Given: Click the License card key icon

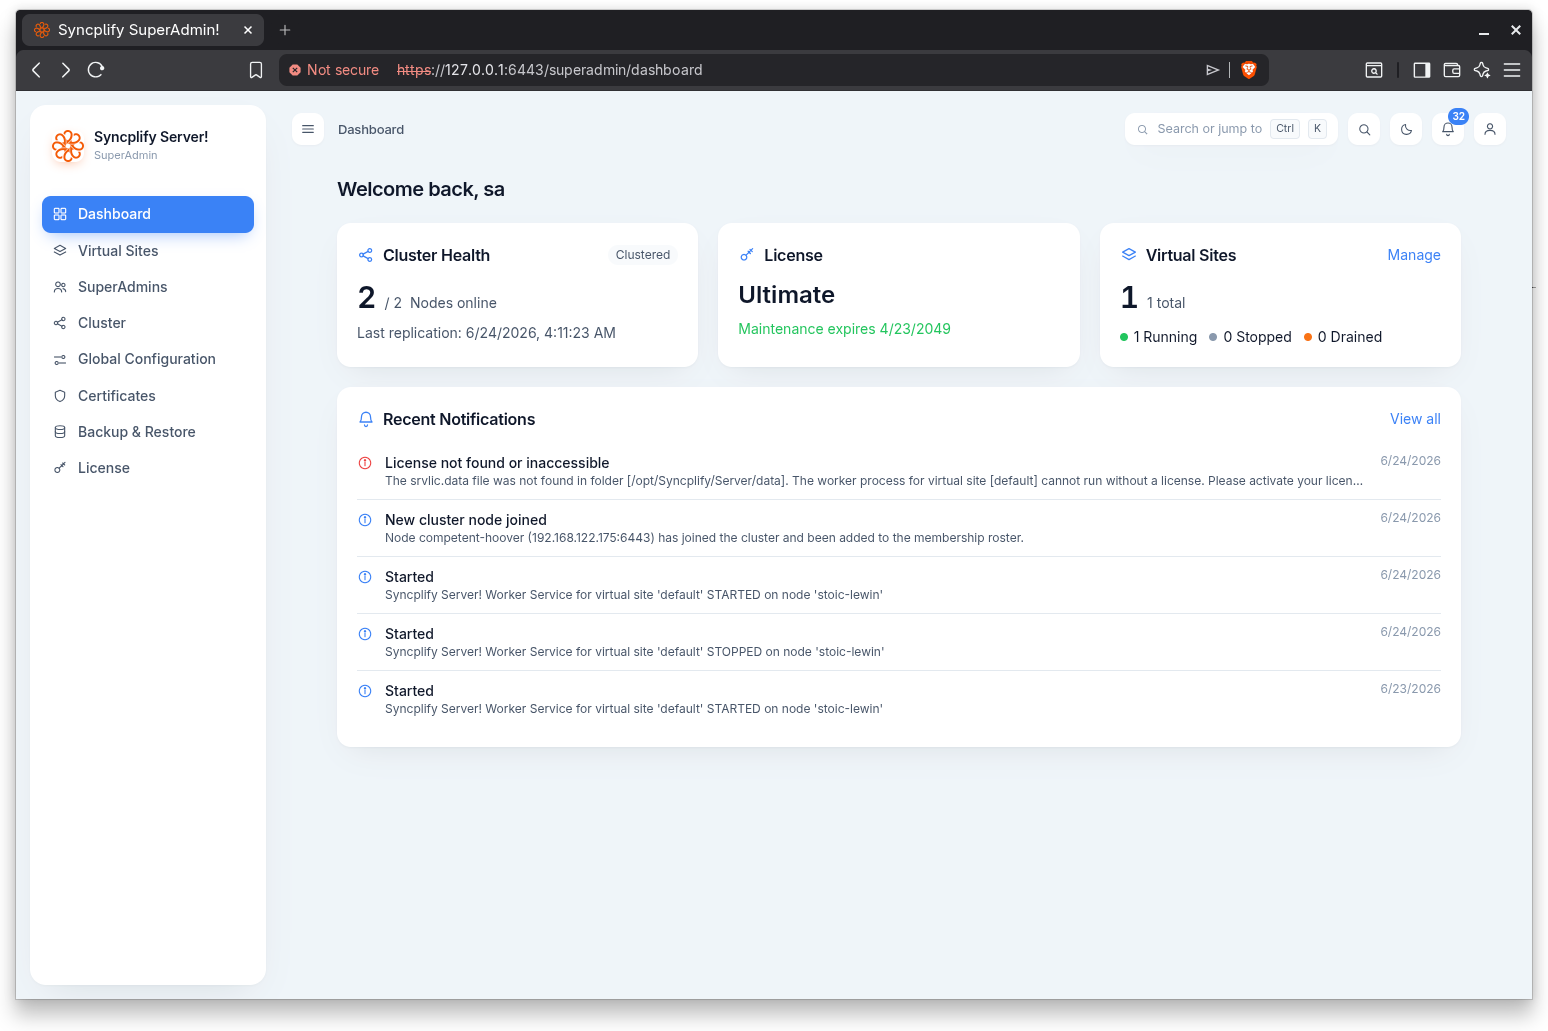Looking at the screenshot, I should tap(747, 255).
